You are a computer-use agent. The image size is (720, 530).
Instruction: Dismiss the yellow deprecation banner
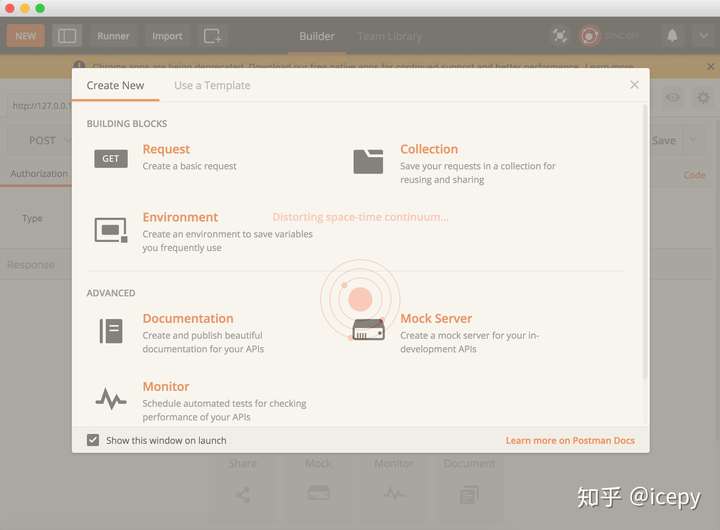(x=710, y=67)
